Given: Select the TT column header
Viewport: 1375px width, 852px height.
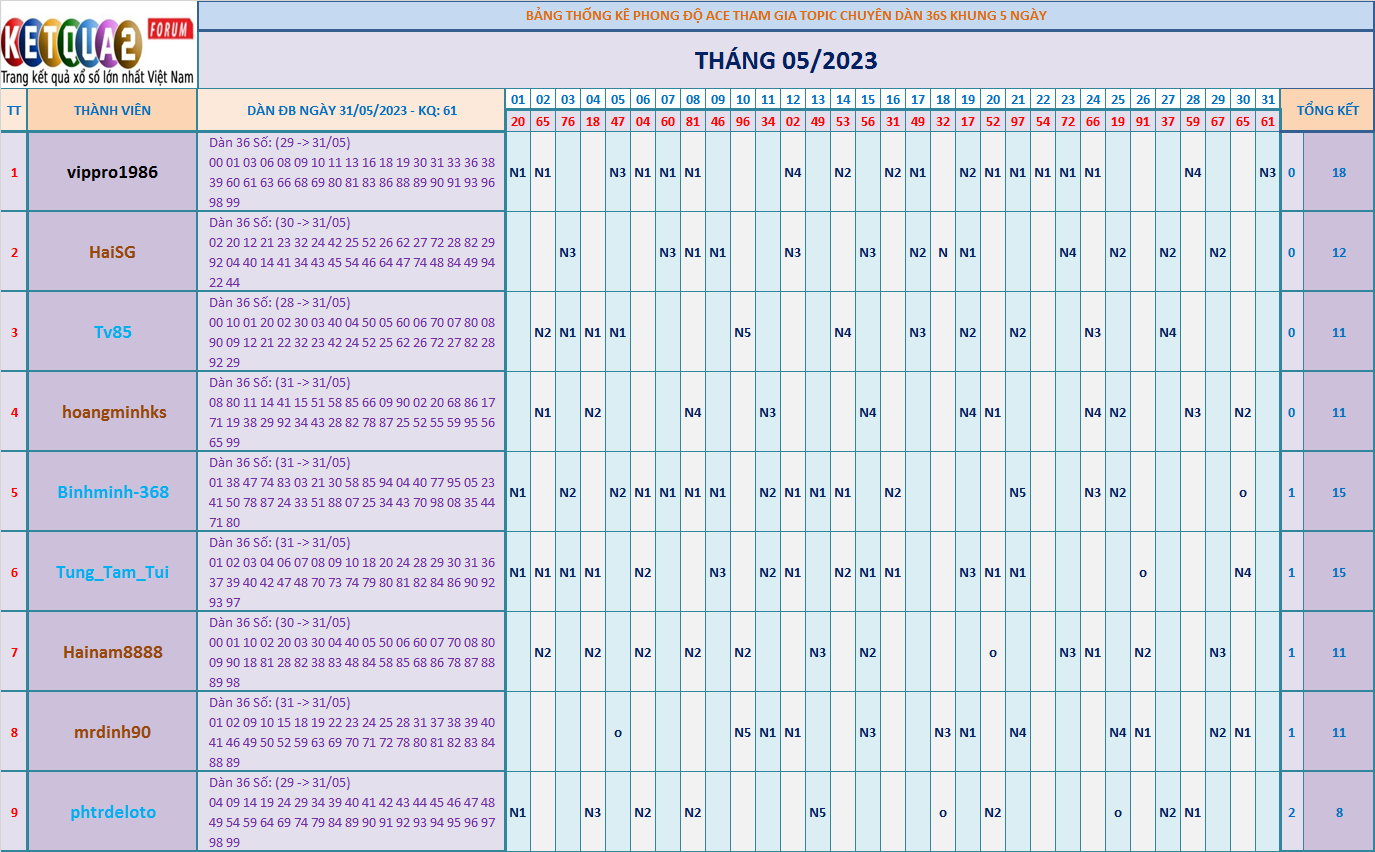Looking at the screenshot, I should [x=14, y=110].
